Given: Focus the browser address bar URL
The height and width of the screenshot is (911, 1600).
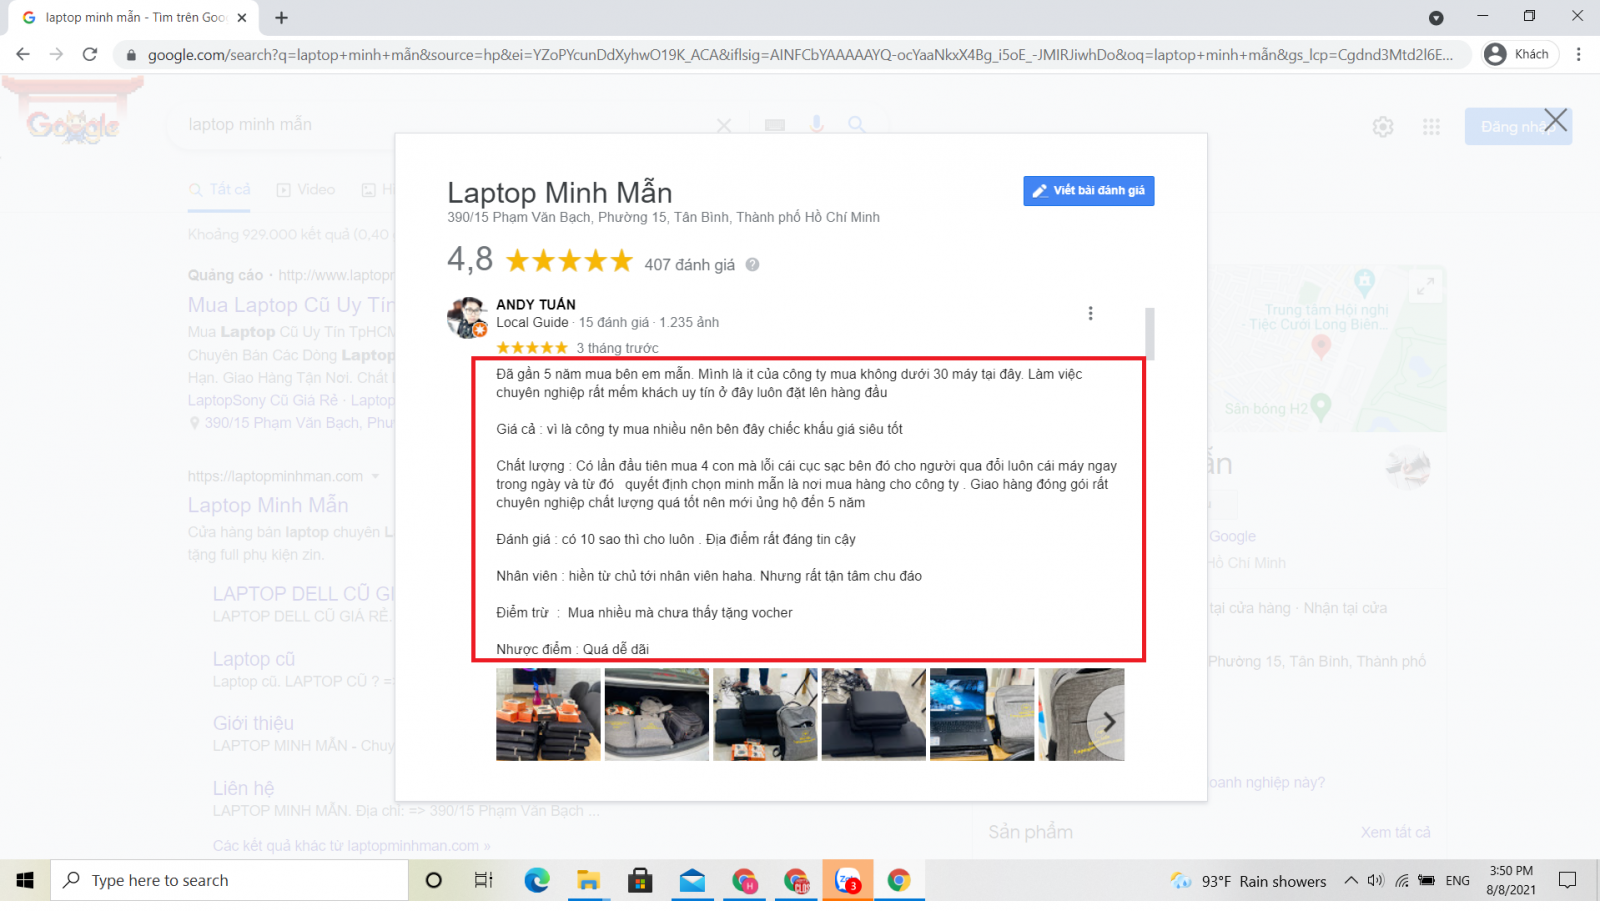Looking at the screenshot, I should (800, 55).
